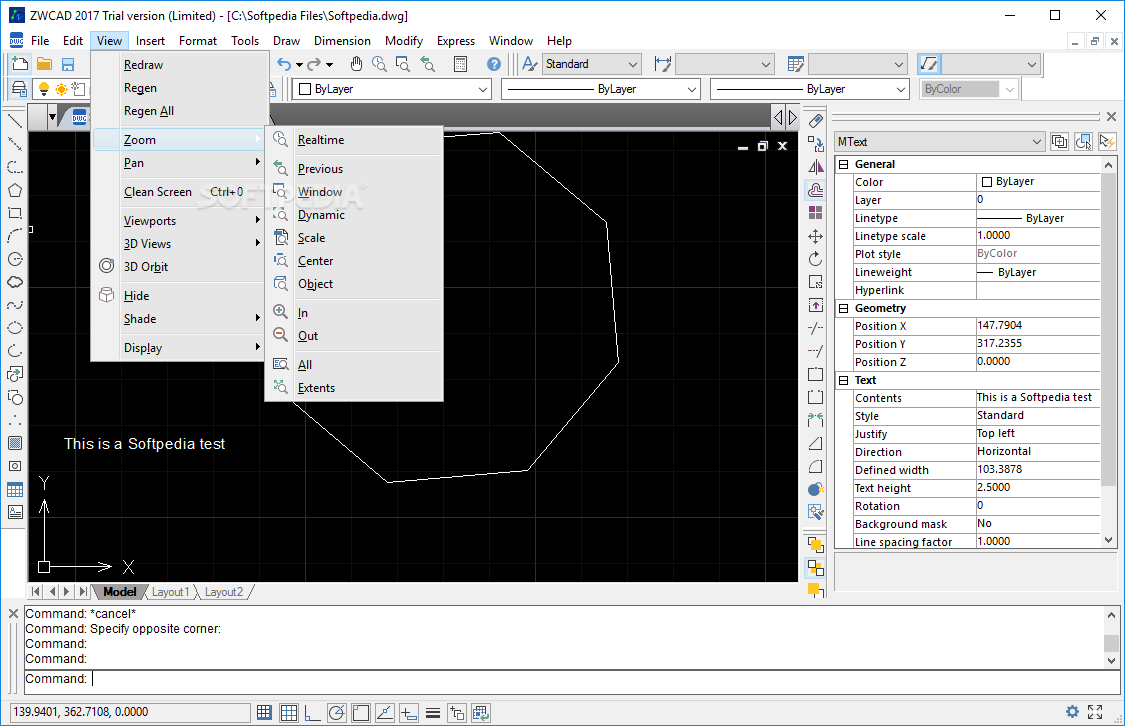Switch to Layout2 tab
Image resolution: width=1125 pixels, height=726 pixels.
[224, 592]
